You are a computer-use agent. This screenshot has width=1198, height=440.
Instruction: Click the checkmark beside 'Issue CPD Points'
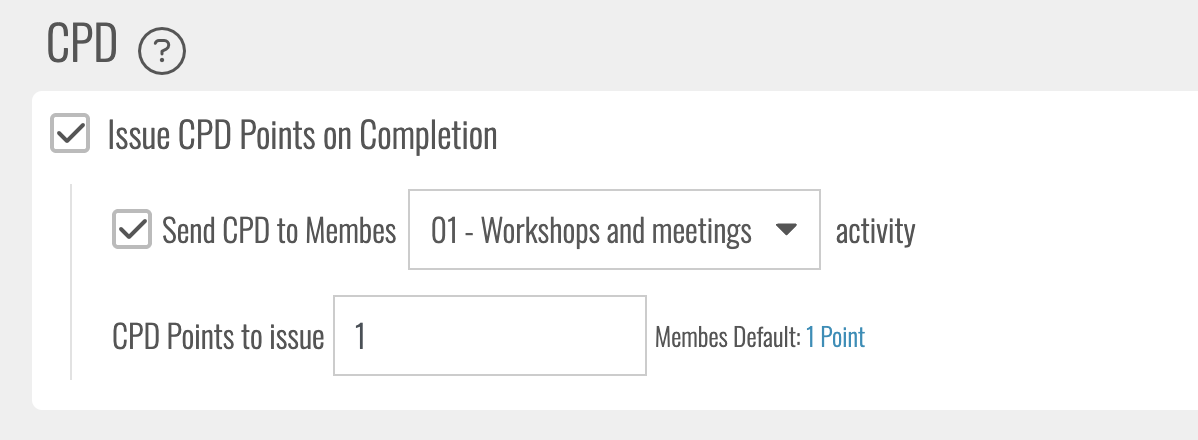pyautogui.click(x=69, y=134)
